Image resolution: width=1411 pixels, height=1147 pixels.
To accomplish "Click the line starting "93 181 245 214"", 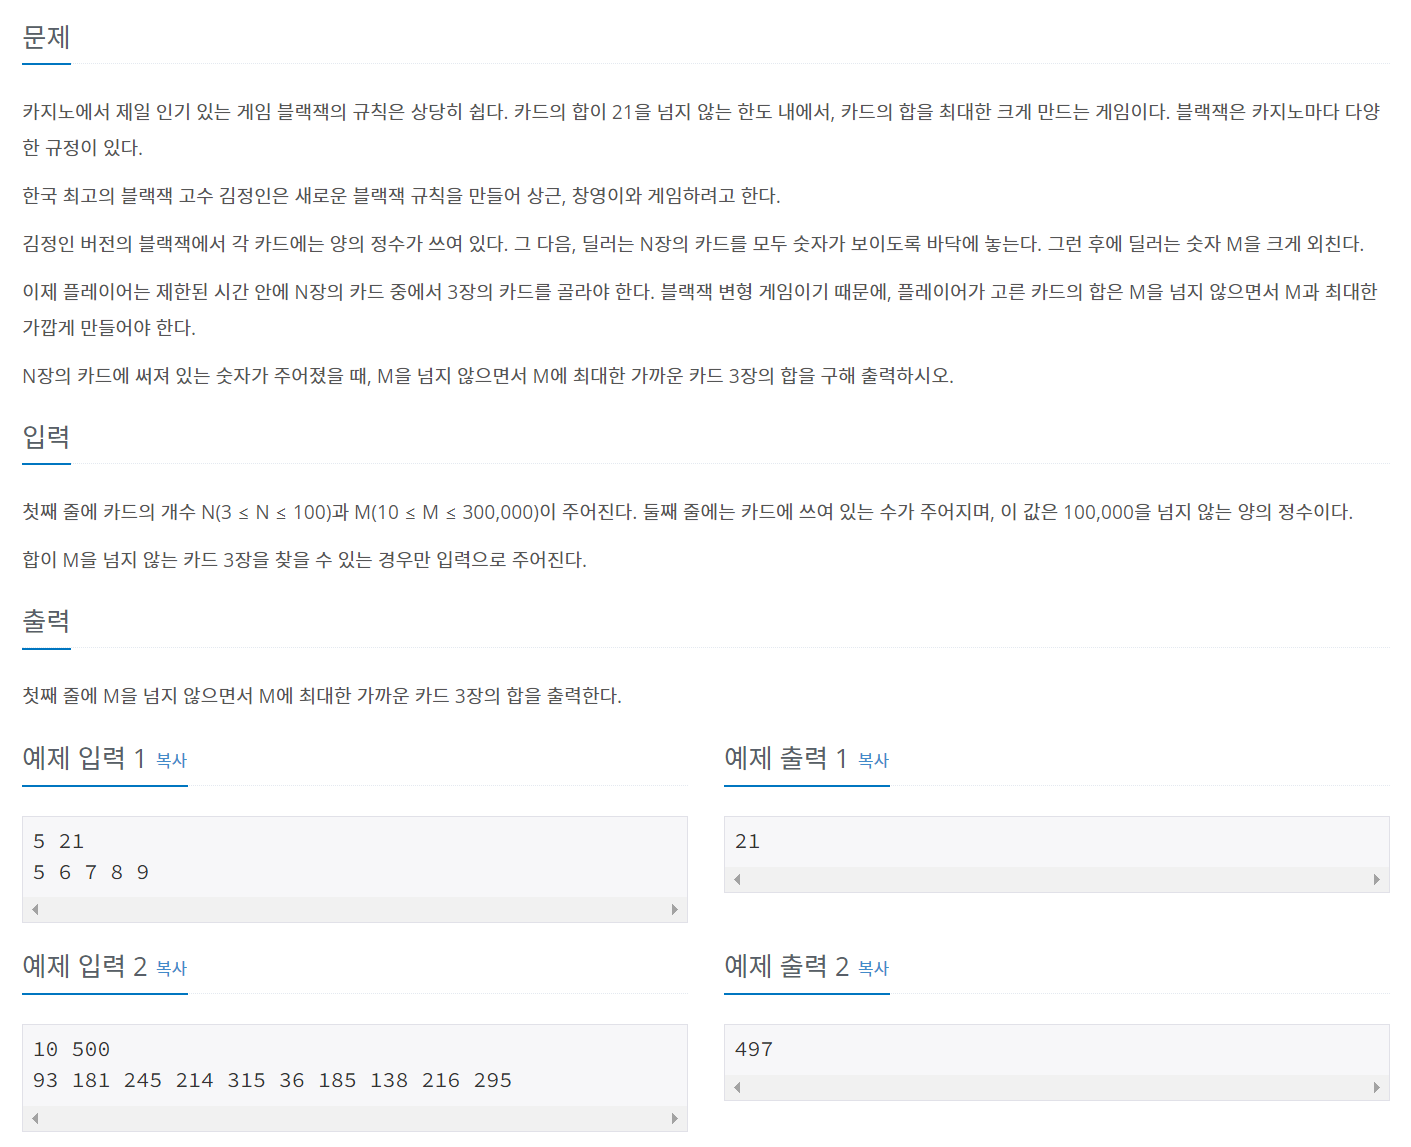I will [x=272, y=1080].
